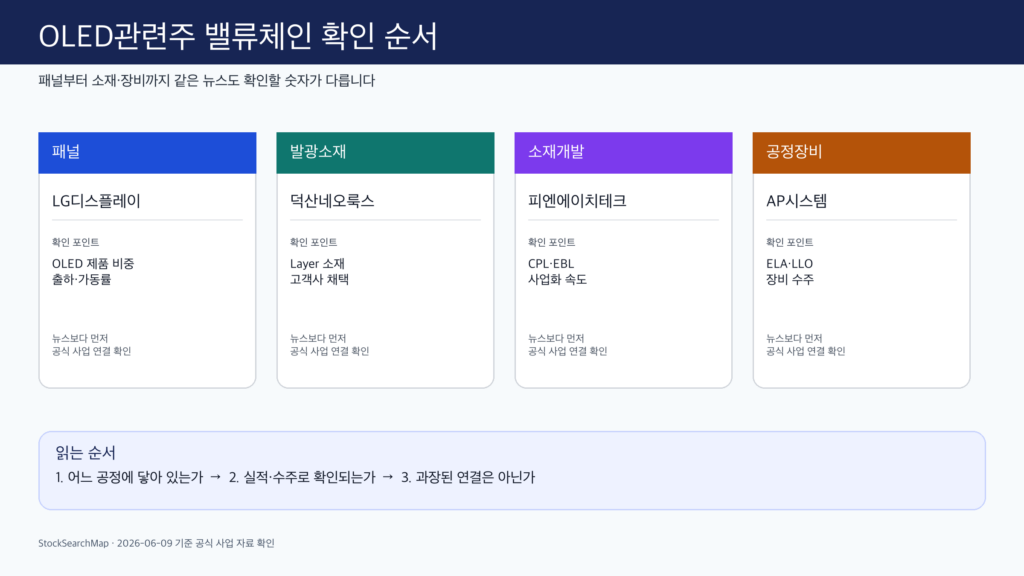
Task: Click '뉴스보다 먼저' note in 공정장비 card
Action: click(794, 338)
